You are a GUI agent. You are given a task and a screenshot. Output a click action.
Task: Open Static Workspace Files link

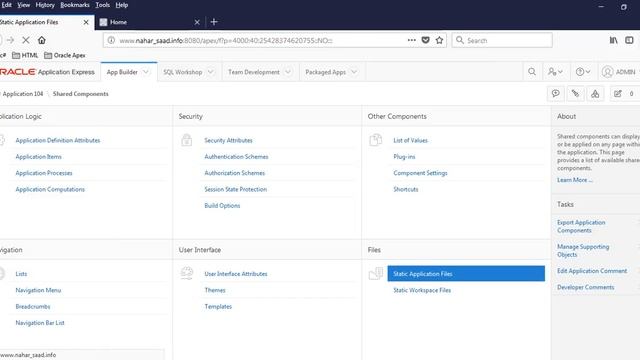pos(422,290)
